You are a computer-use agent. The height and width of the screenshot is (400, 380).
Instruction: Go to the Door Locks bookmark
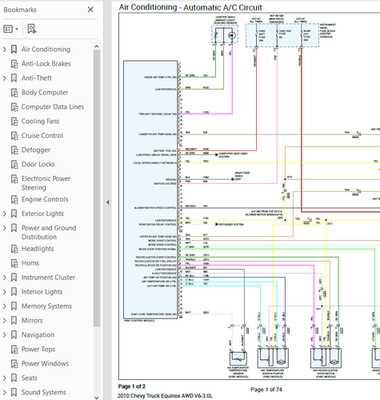point(38,164)
